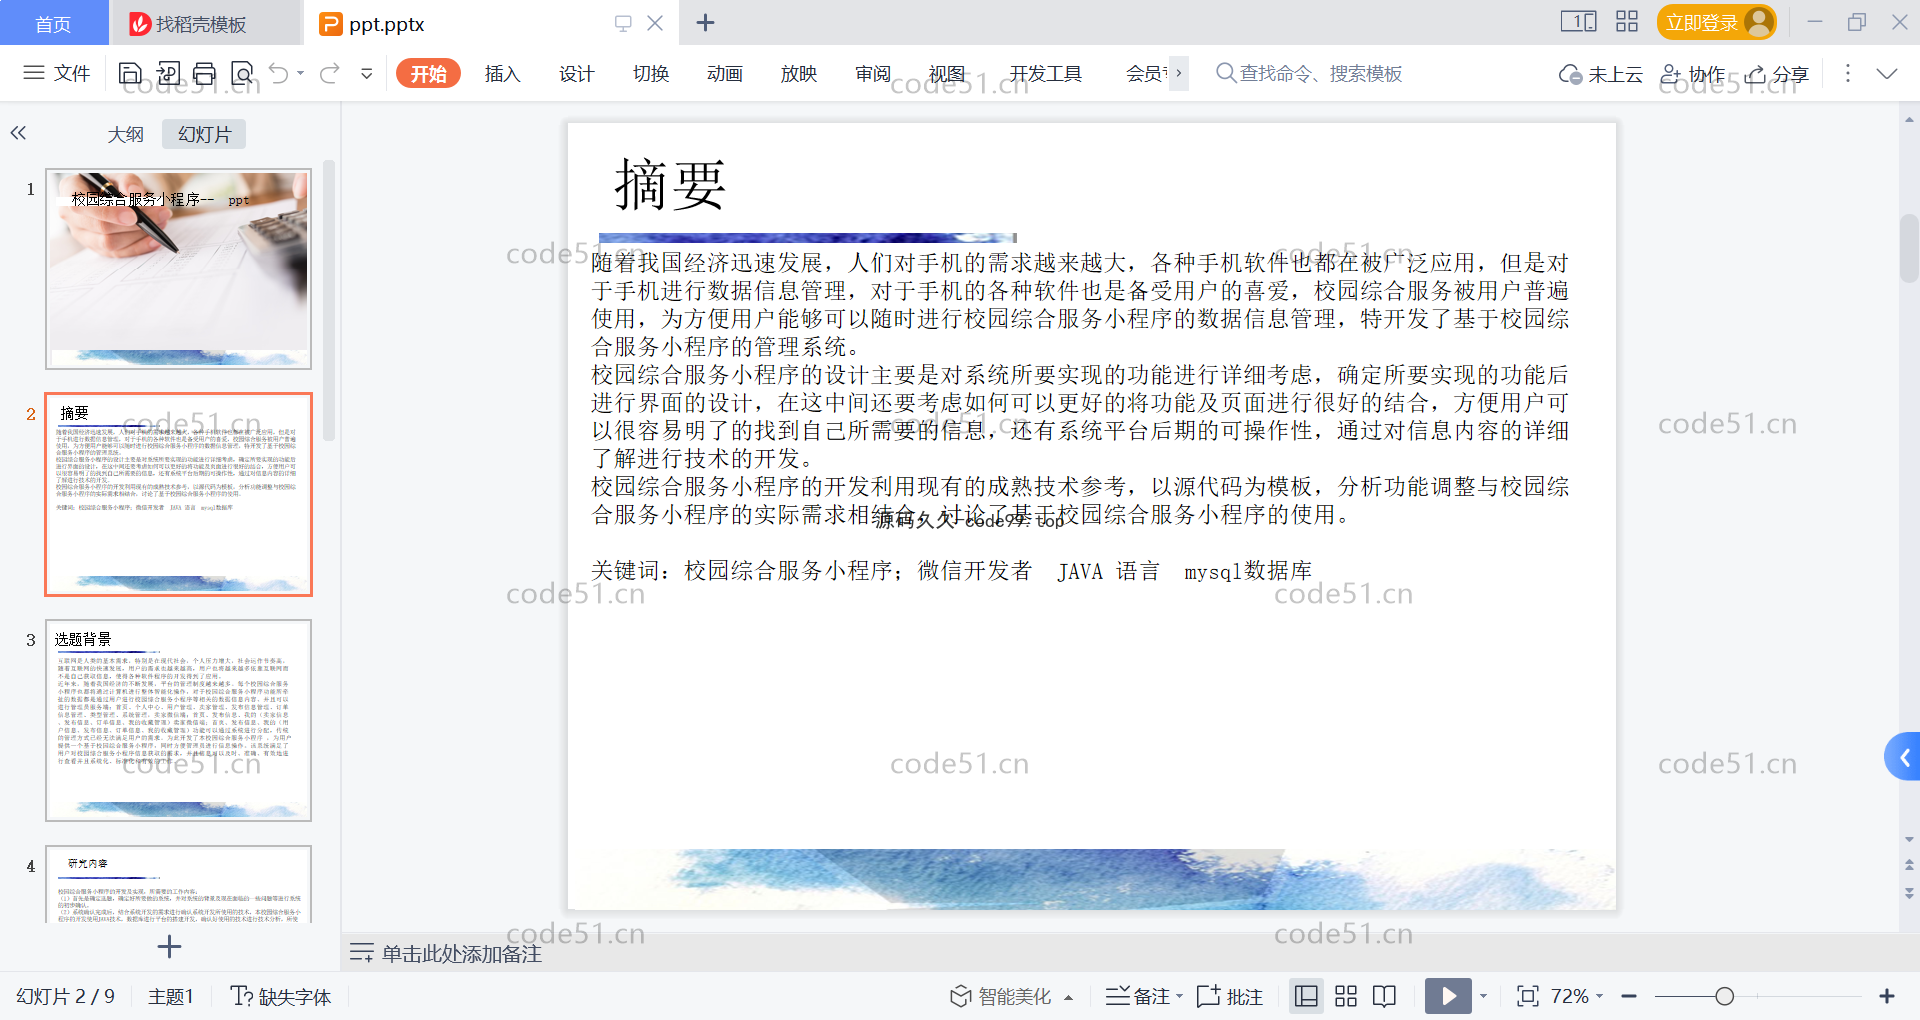This screenshot has height=1020, width=1920.
Task: Close the ppt.pptx document tab
Action: 655,23
